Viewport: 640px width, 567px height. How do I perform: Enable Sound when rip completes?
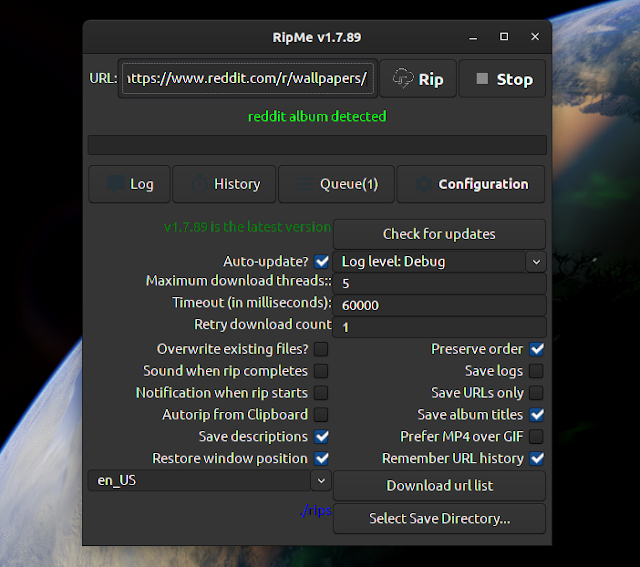[x=321, y=371]
